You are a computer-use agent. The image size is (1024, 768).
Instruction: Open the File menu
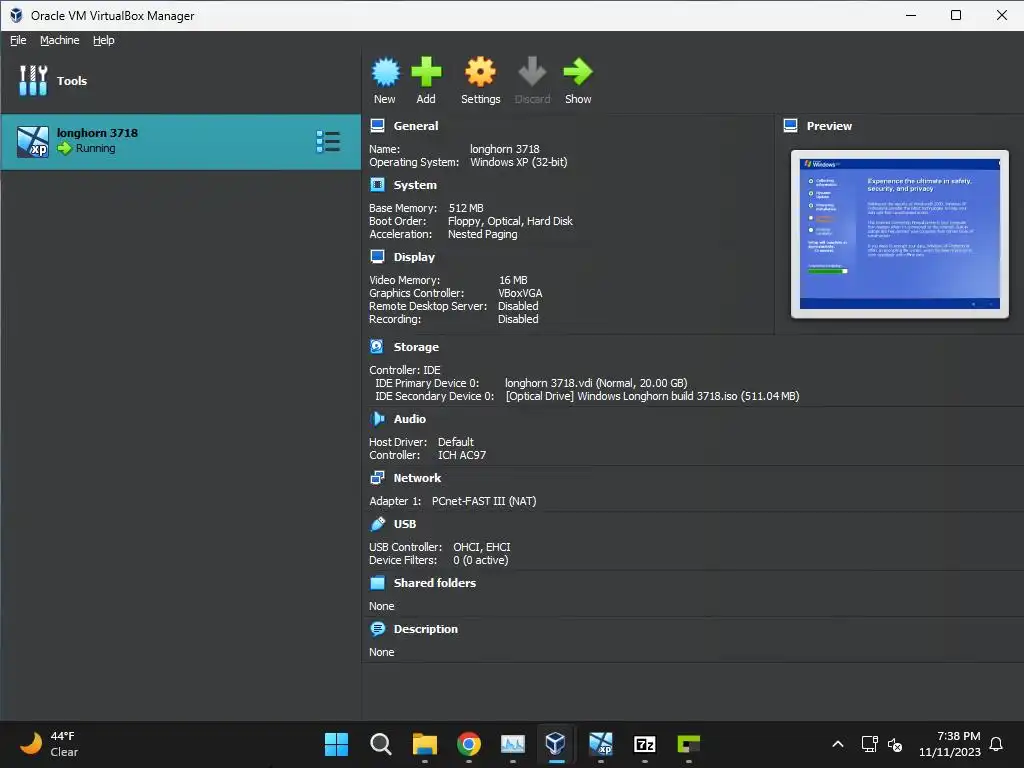18,40
